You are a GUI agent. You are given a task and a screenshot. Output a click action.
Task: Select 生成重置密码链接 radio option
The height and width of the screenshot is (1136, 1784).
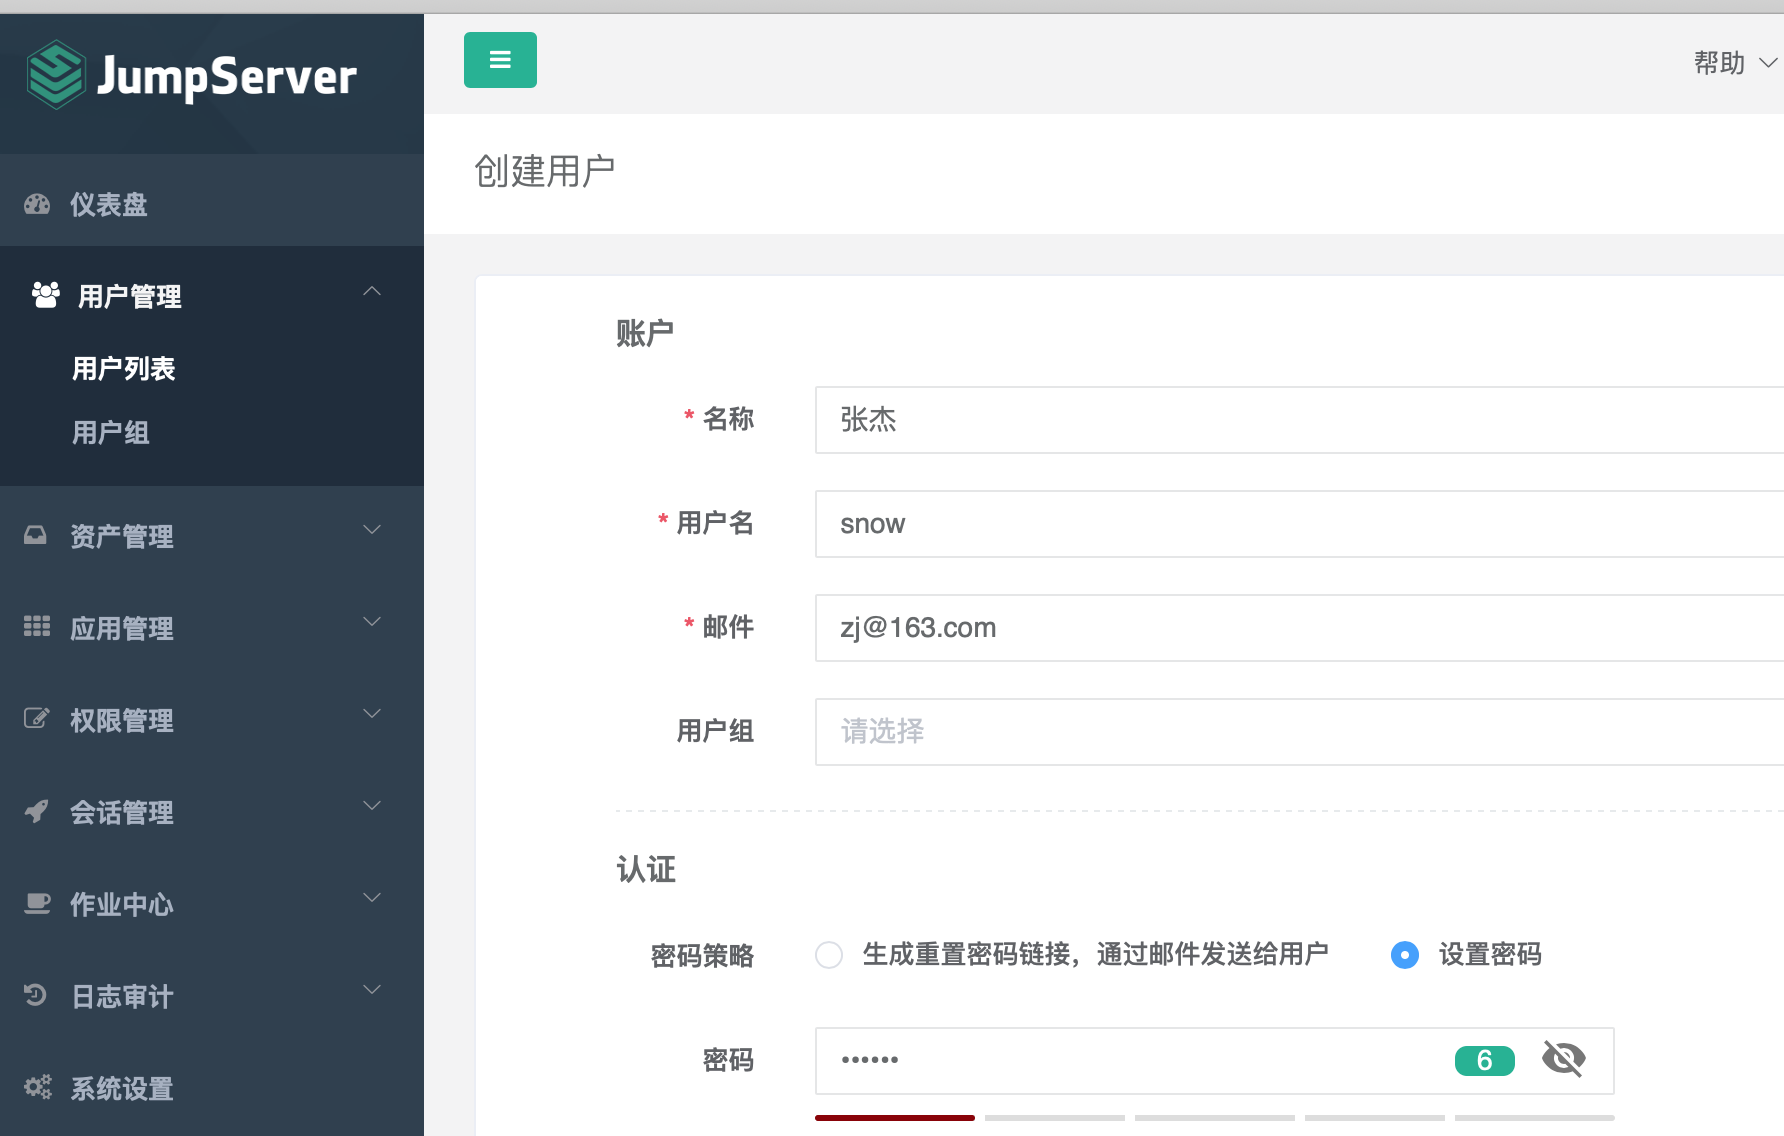(x=829, y=955)
